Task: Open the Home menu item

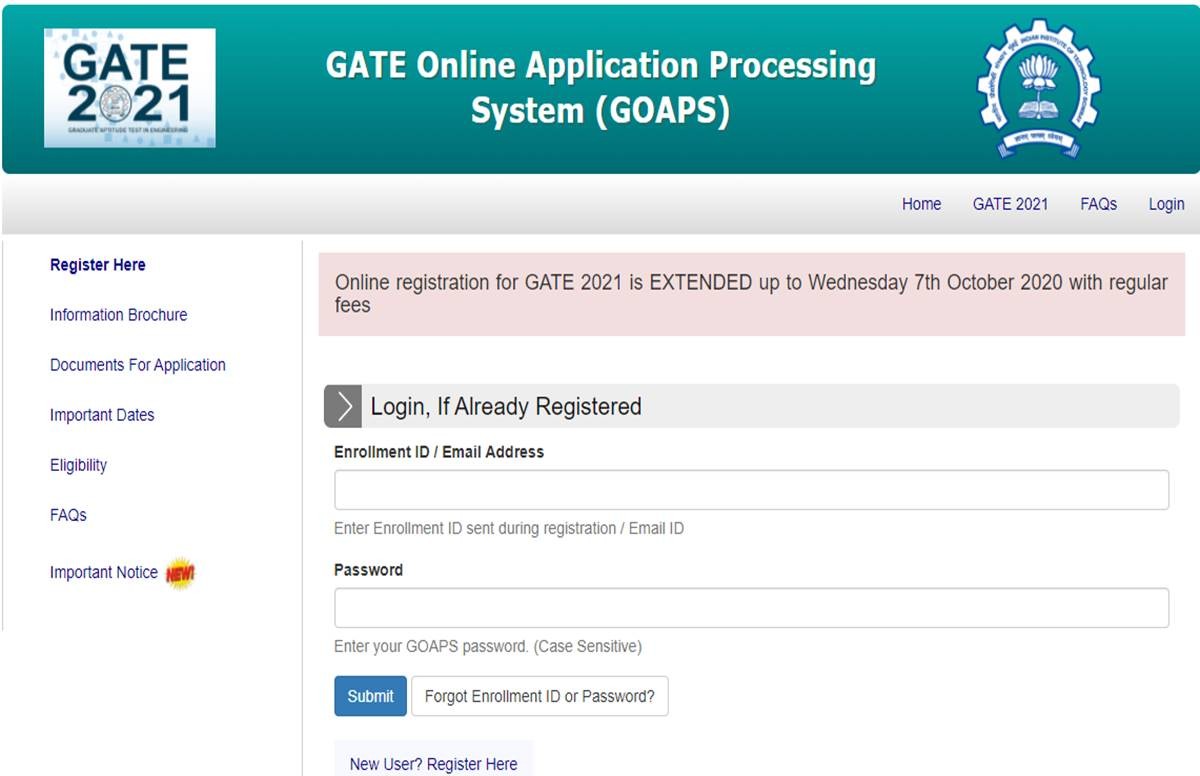Action: point(921,204)
